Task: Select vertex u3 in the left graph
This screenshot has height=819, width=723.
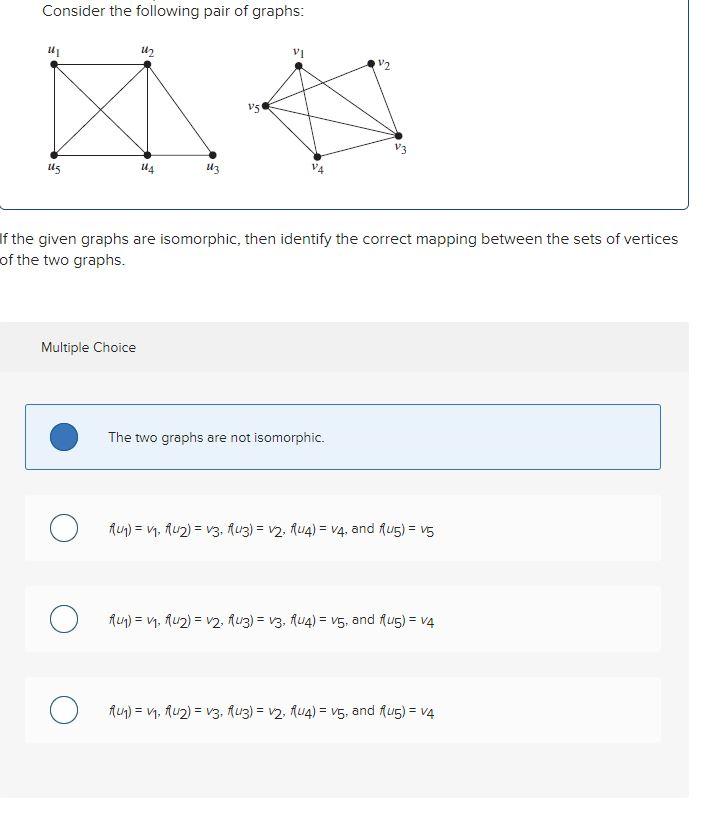Action: click(213, 156)
